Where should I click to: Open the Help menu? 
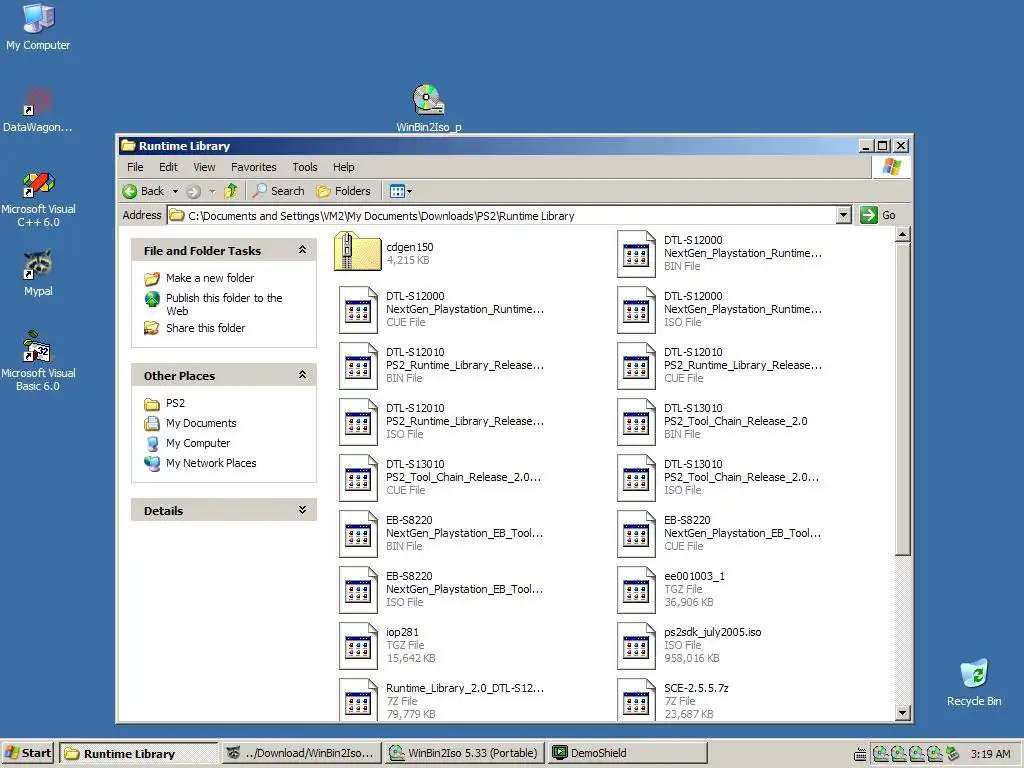pos(344,167)
